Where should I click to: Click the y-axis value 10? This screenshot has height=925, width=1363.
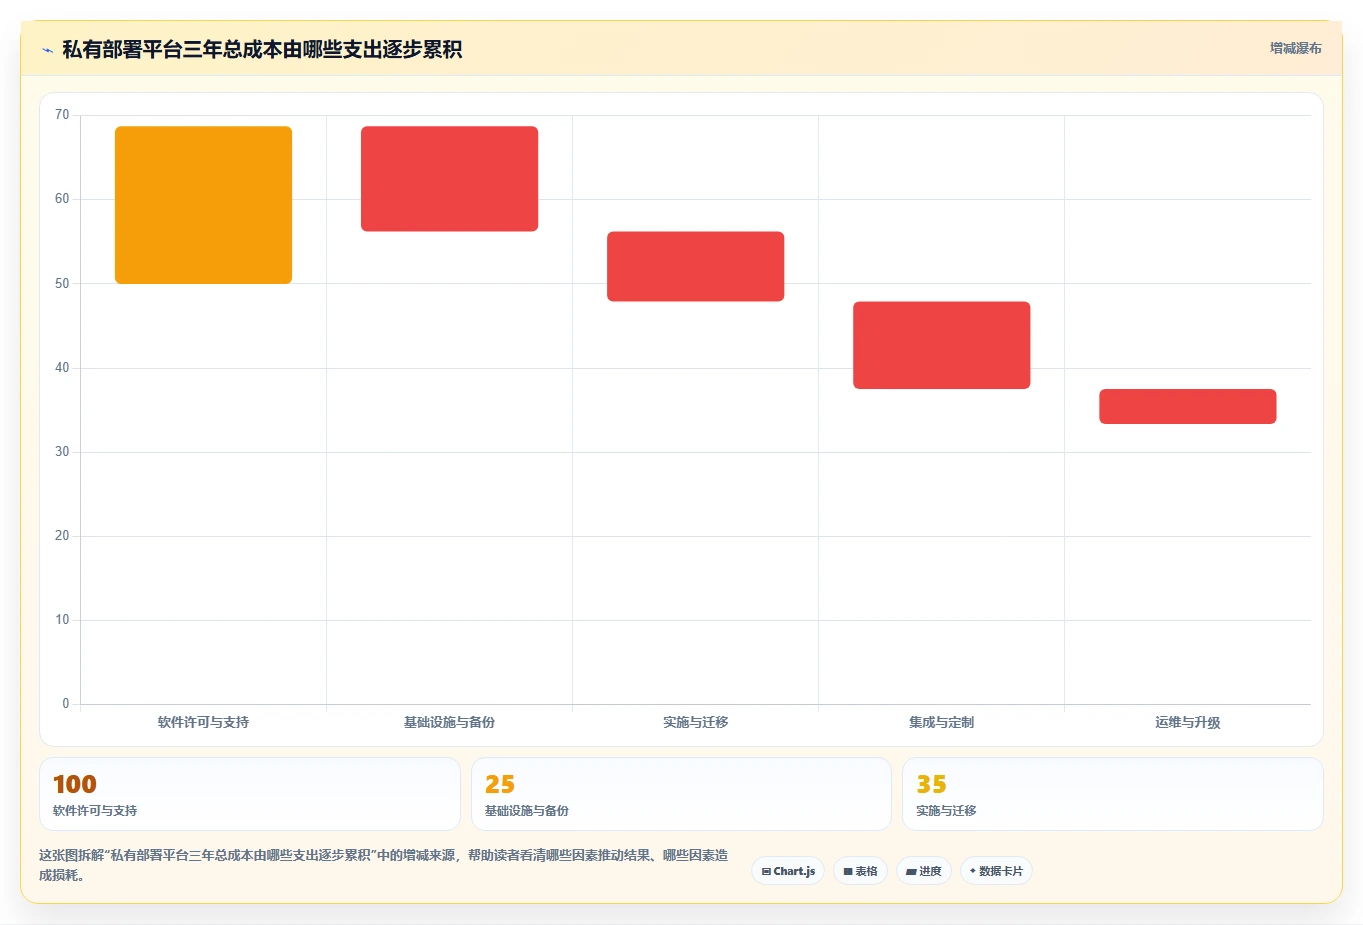62,620
